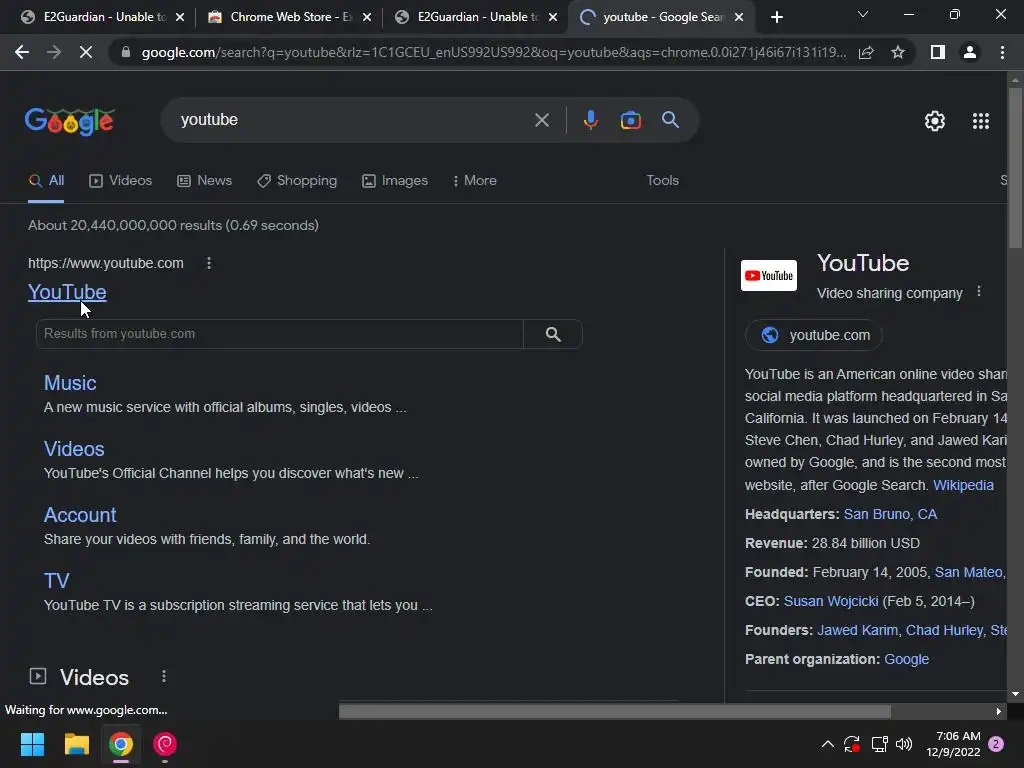
Task: Expand the More search filters
Action: [x=474, y=180]
